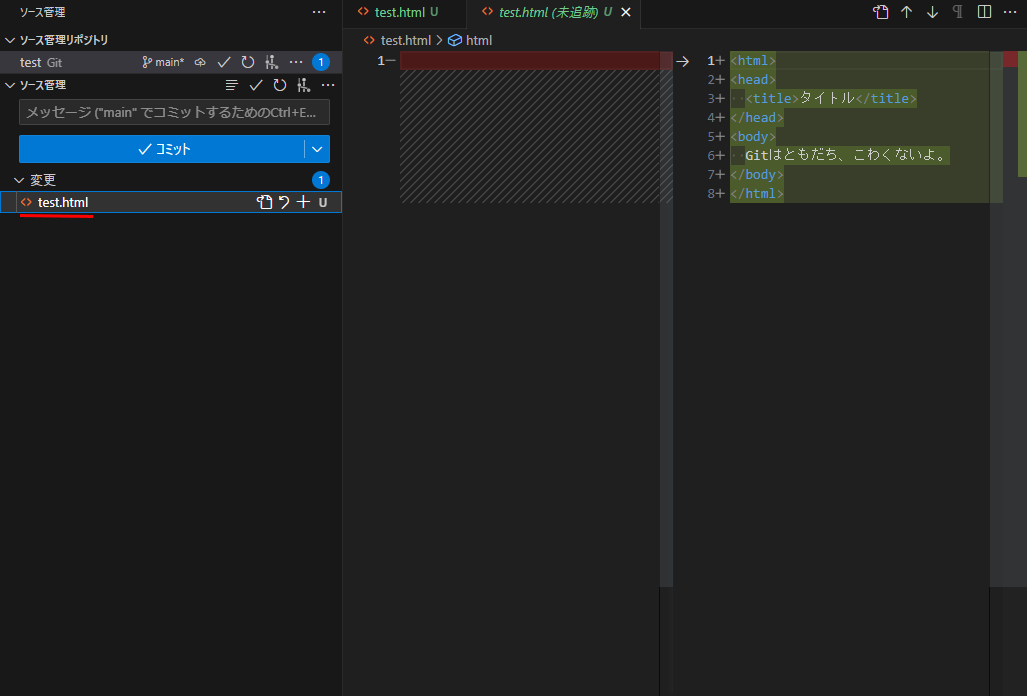Click the blue コミット button

pos(162,149)
